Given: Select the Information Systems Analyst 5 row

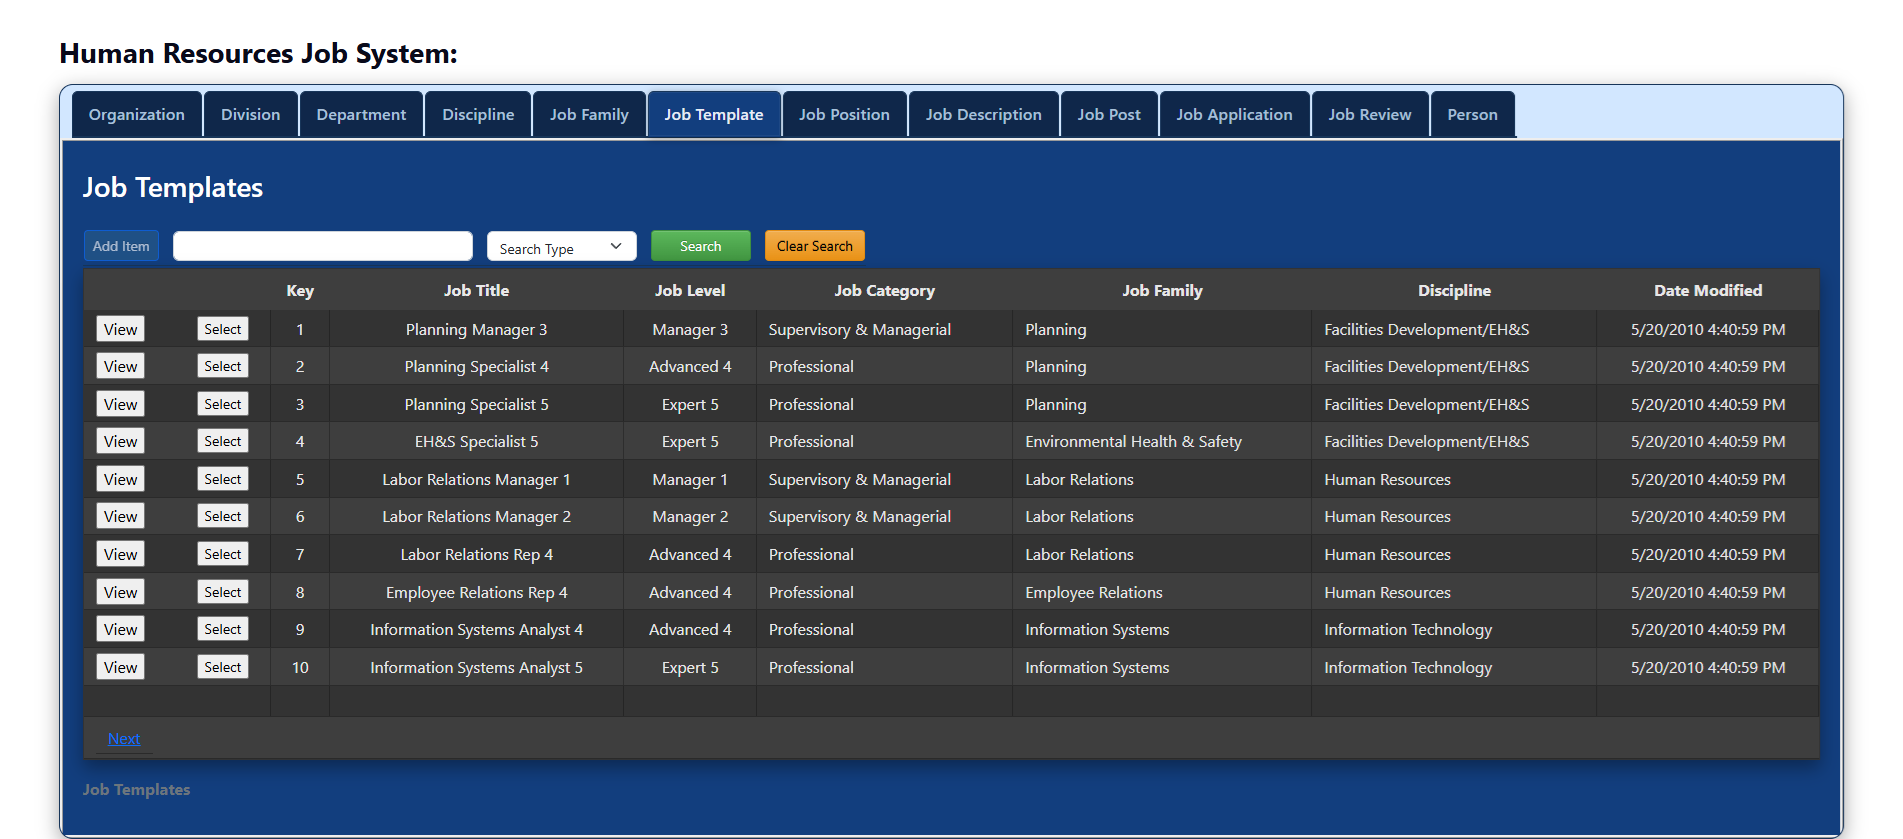Looking at the screenshot, I should coord(223,667).
